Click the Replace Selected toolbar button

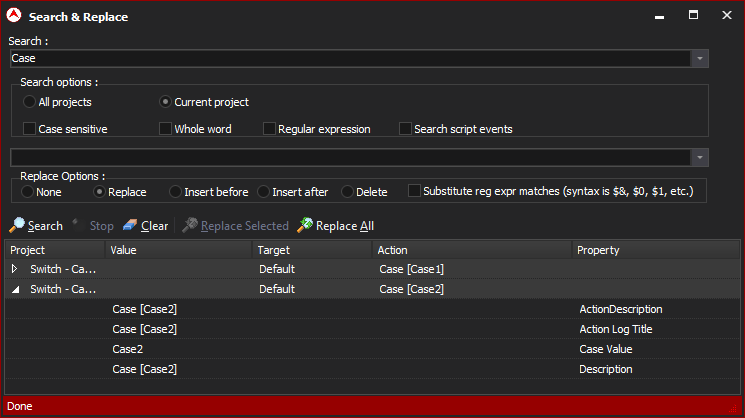236,226
